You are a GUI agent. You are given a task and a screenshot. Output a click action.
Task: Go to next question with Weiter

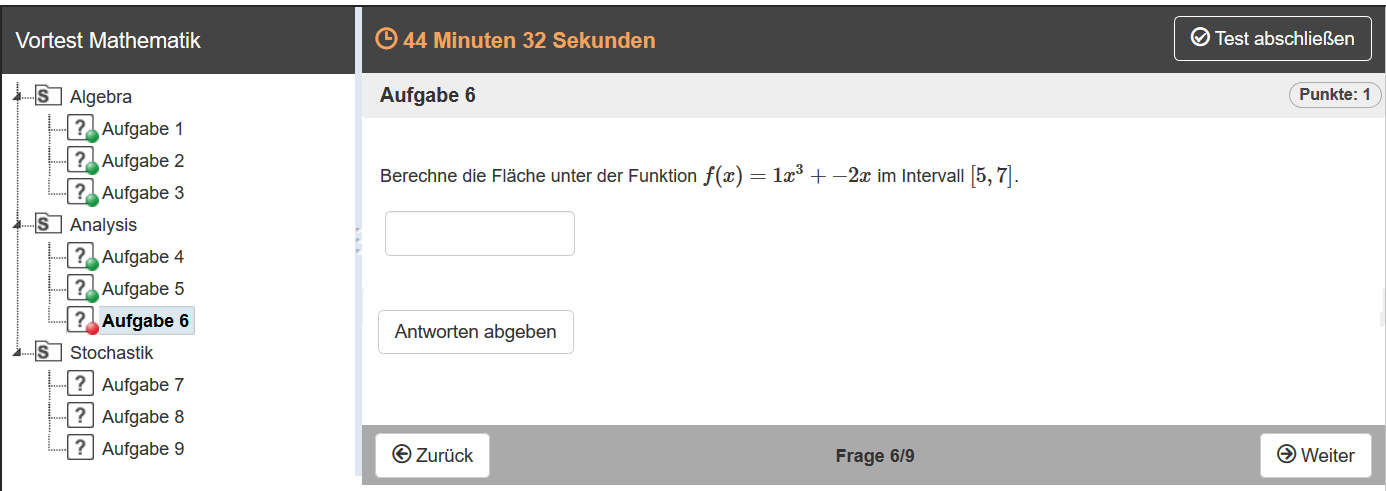coord(1315,455)
